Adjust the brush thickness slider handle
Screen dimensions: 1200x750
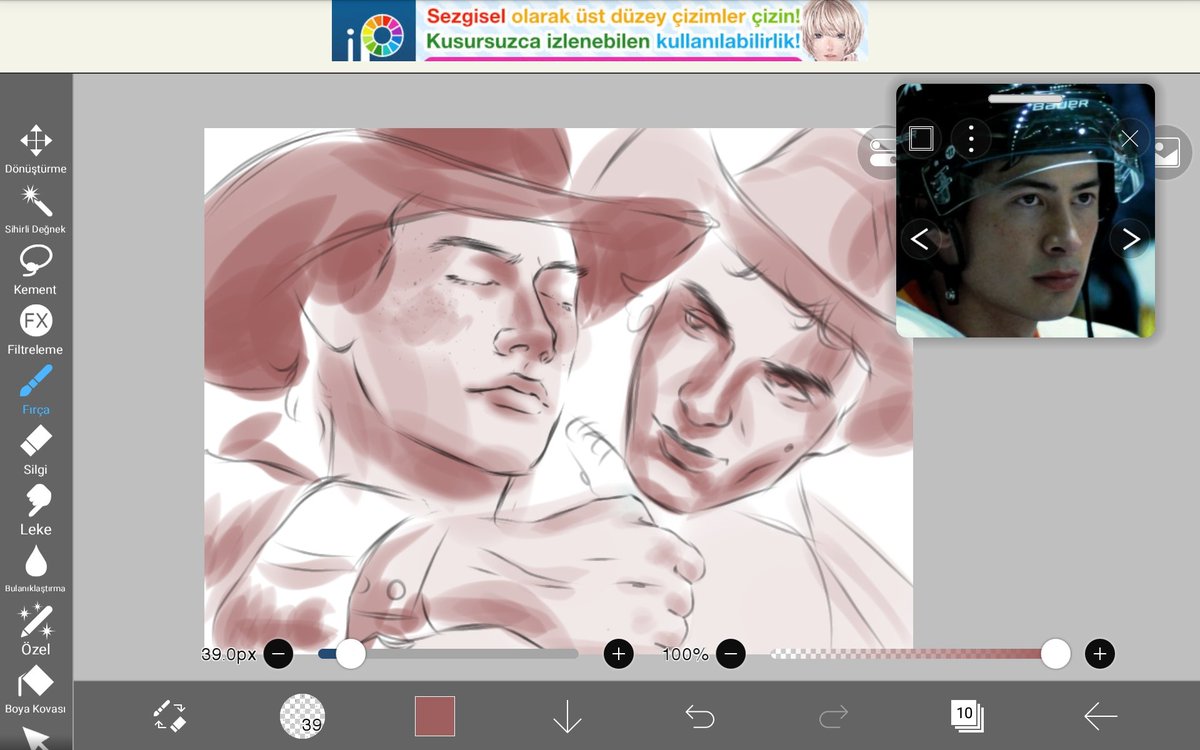click(350, 654)
